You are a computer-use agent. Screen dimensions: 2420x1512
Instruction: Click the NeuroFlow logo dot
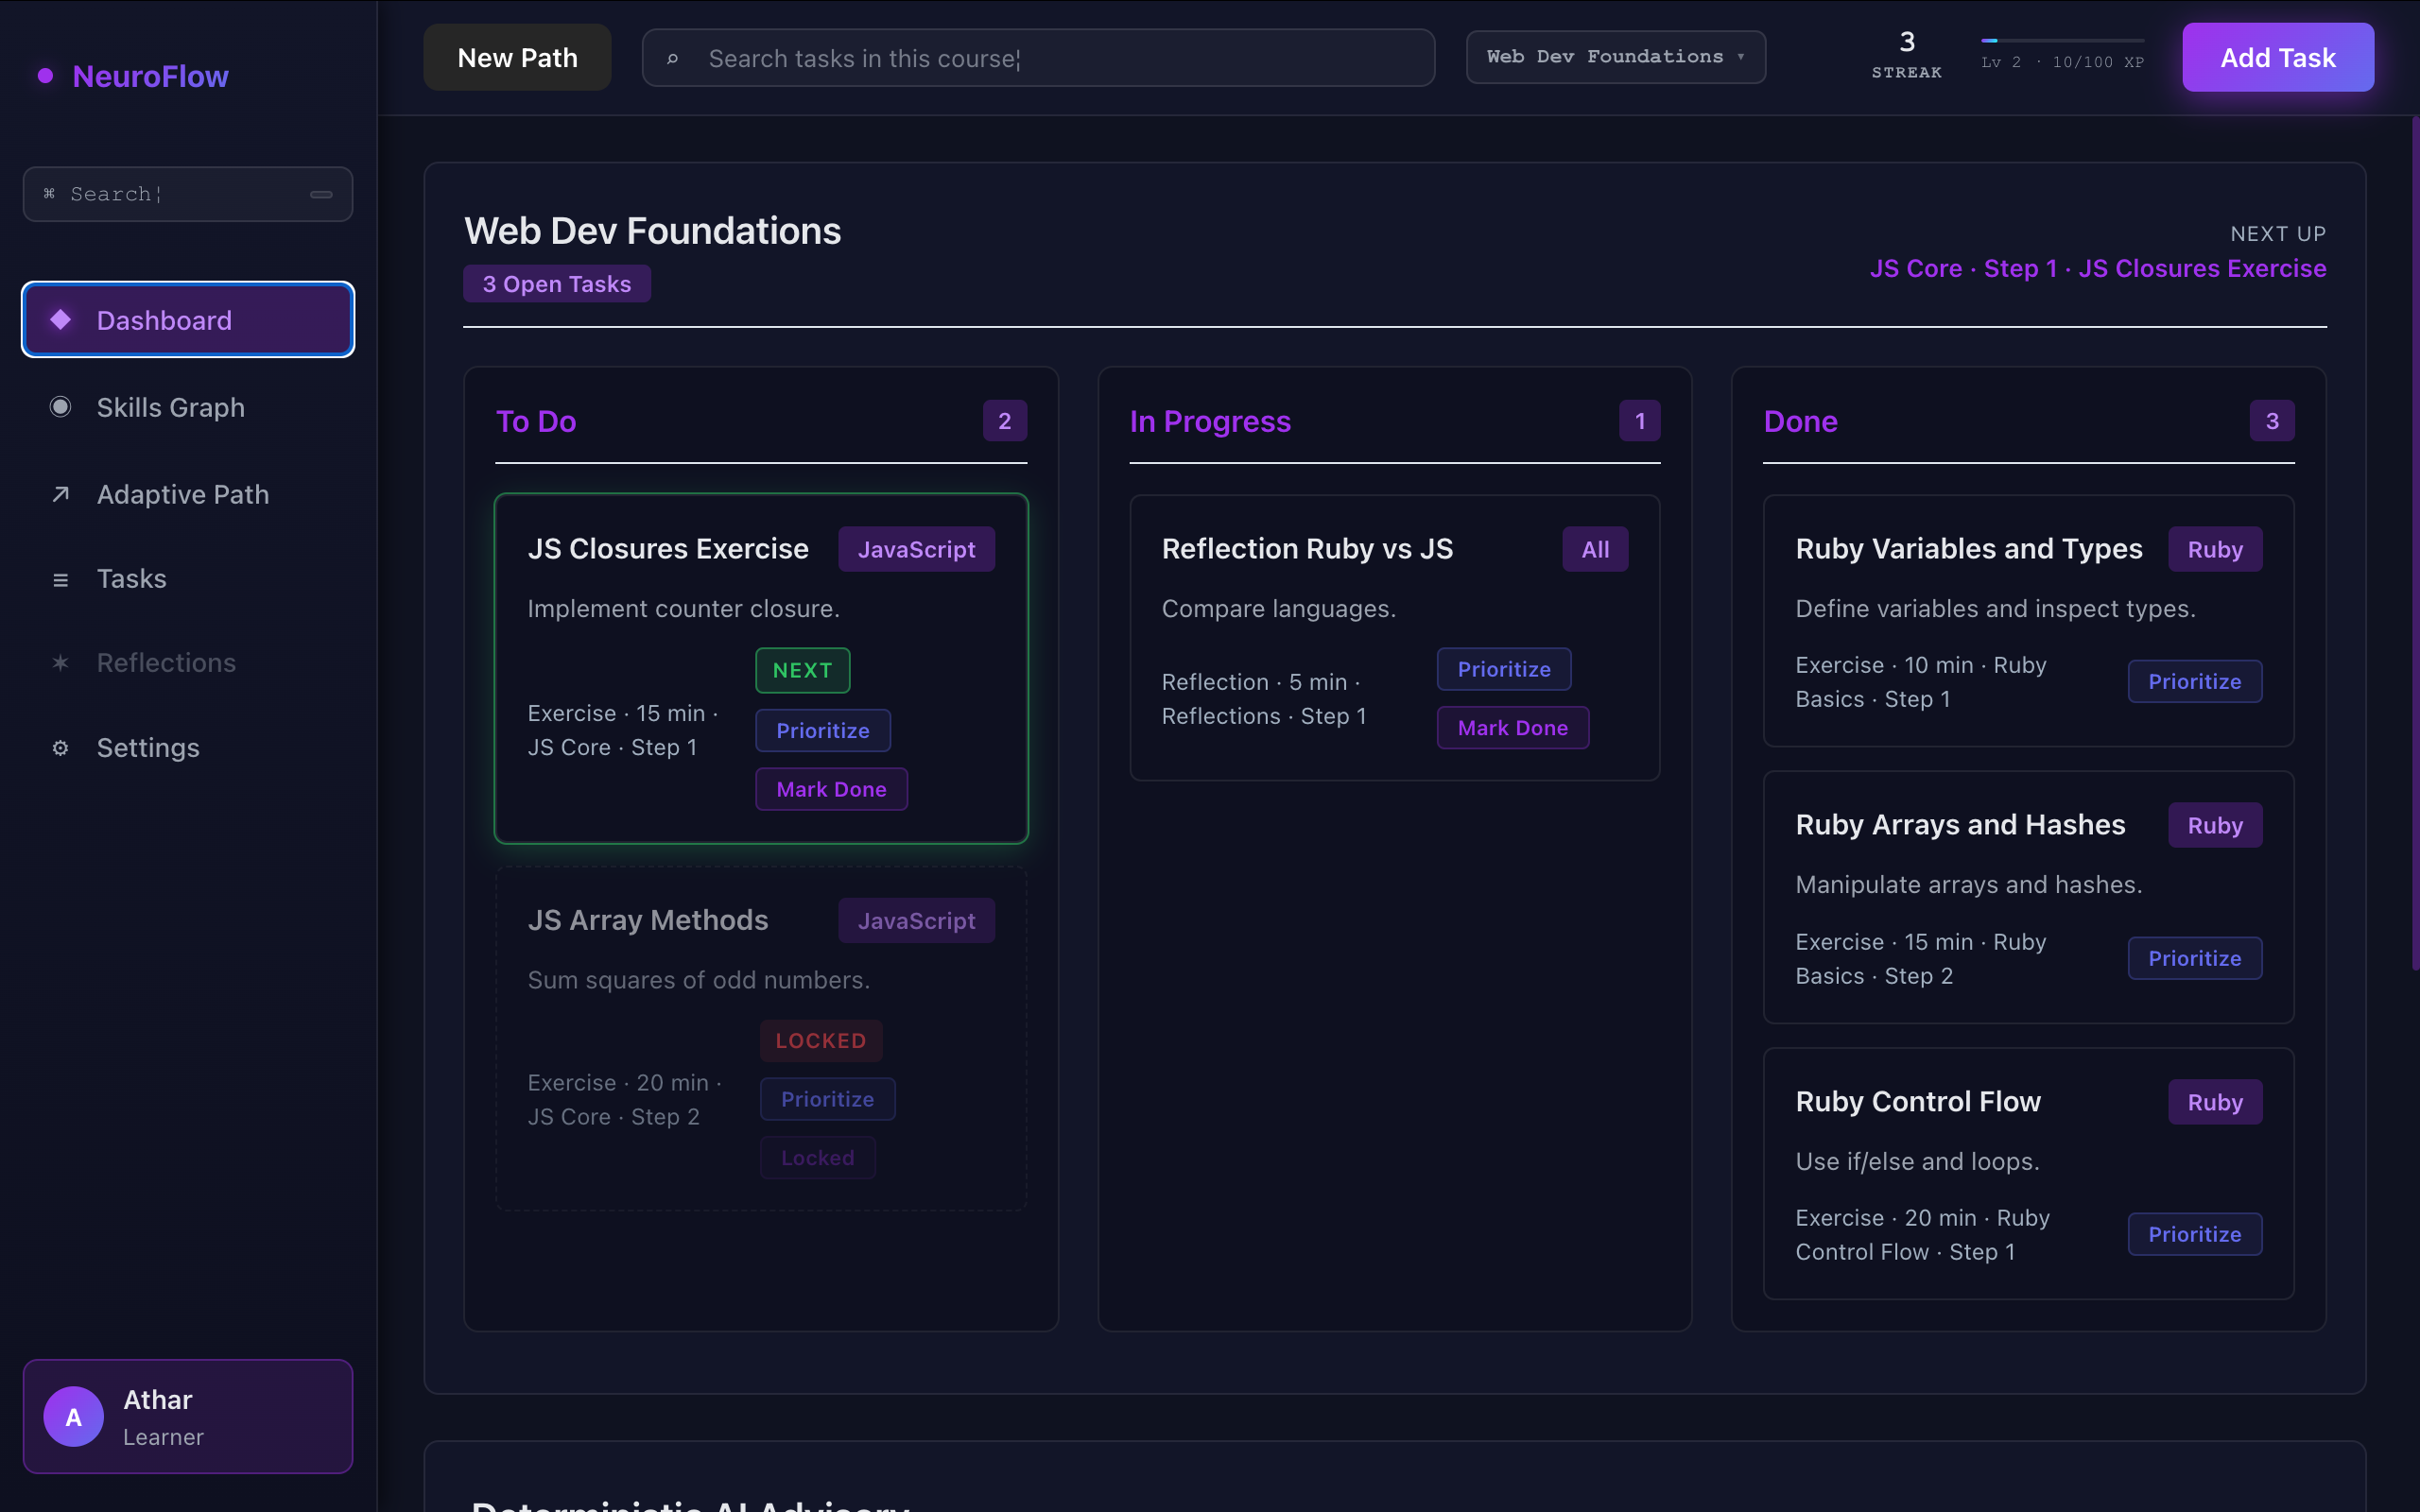pos(45,76)
